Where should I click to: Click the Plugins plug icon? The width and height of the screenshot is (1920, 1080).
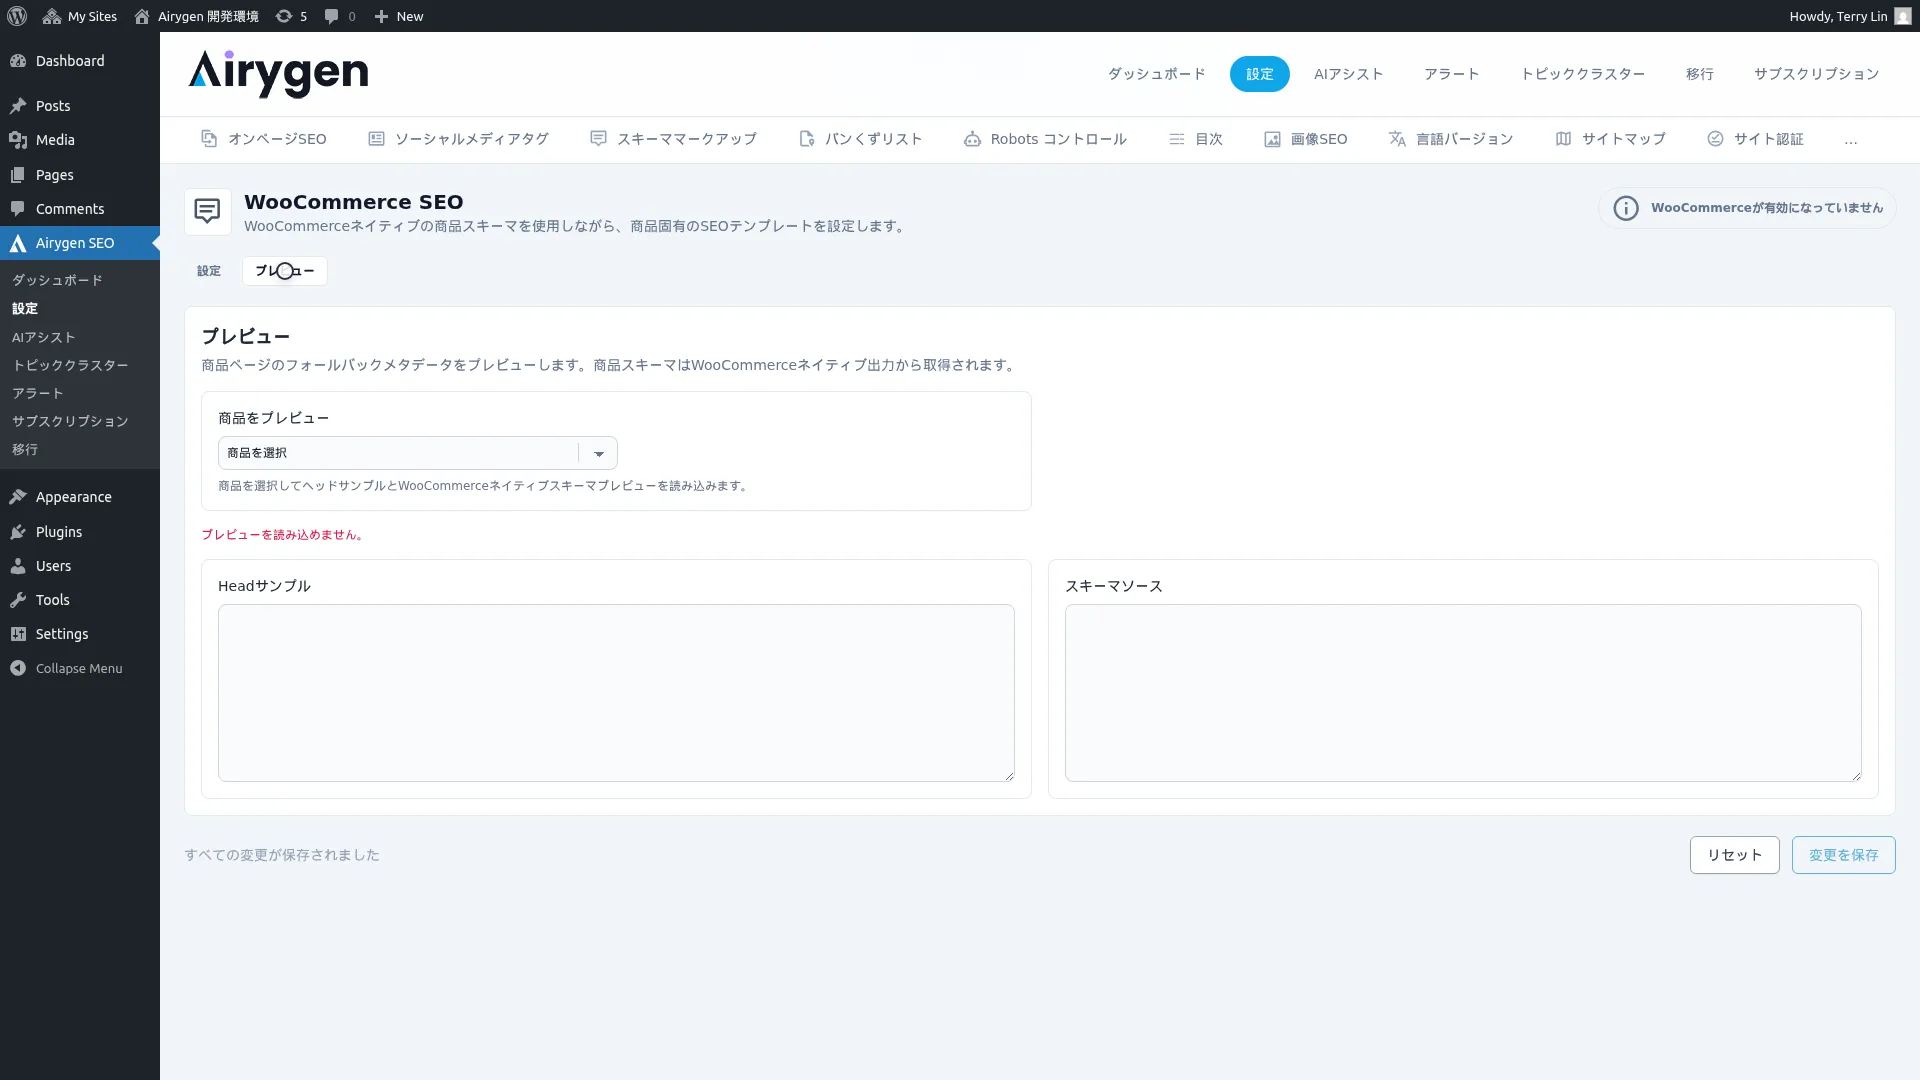18,532
